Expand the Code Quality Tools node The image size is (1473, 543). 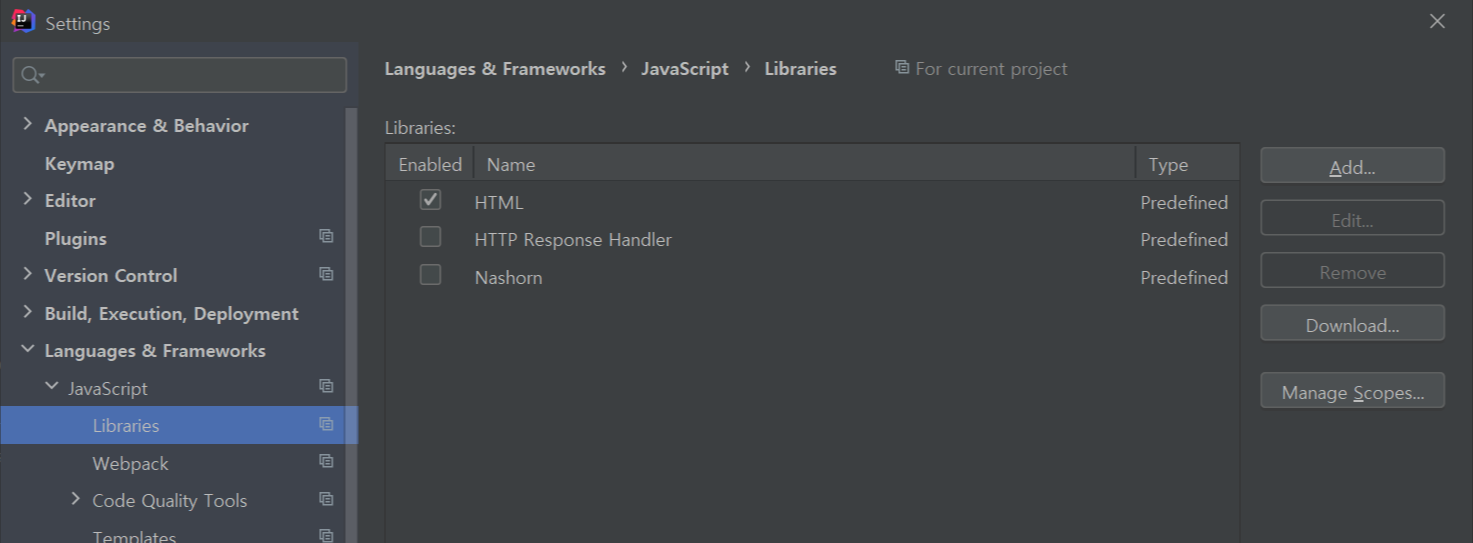coord(75,498)
